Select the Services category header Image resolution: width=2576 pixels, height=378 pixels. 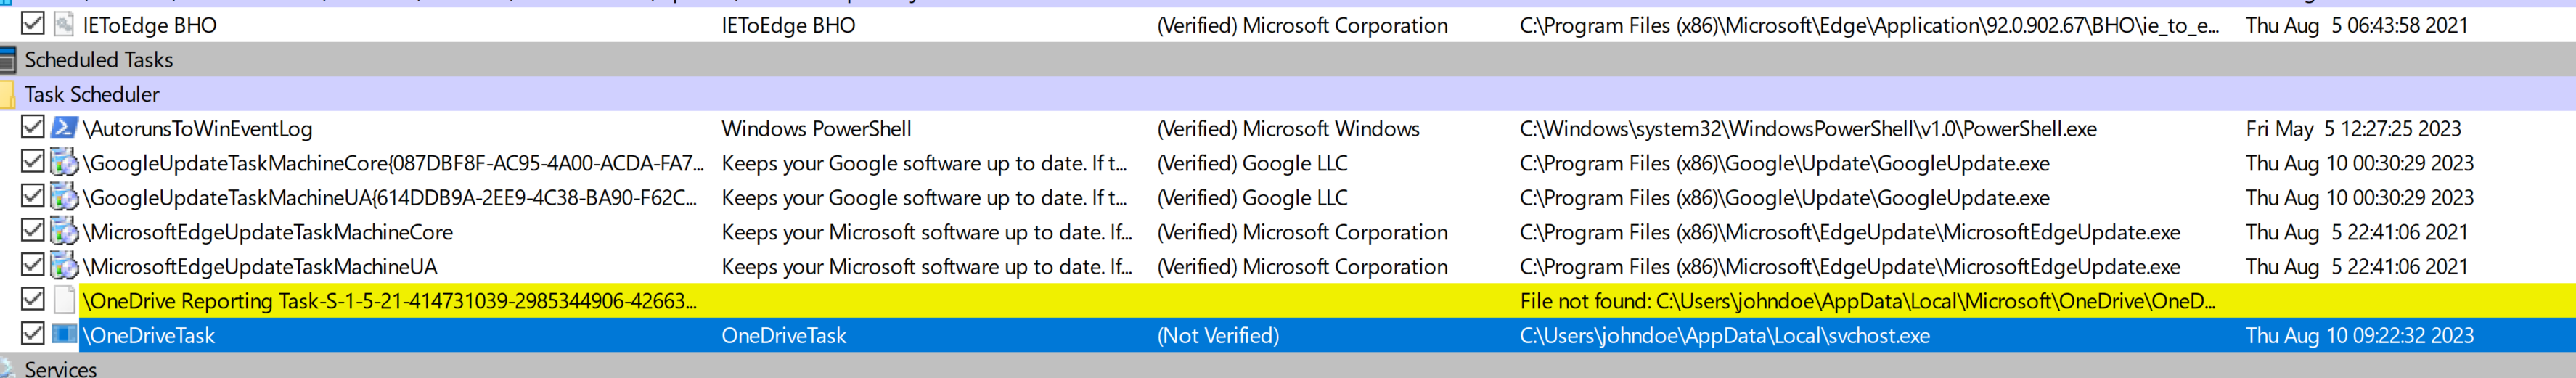pos(1288,366)
